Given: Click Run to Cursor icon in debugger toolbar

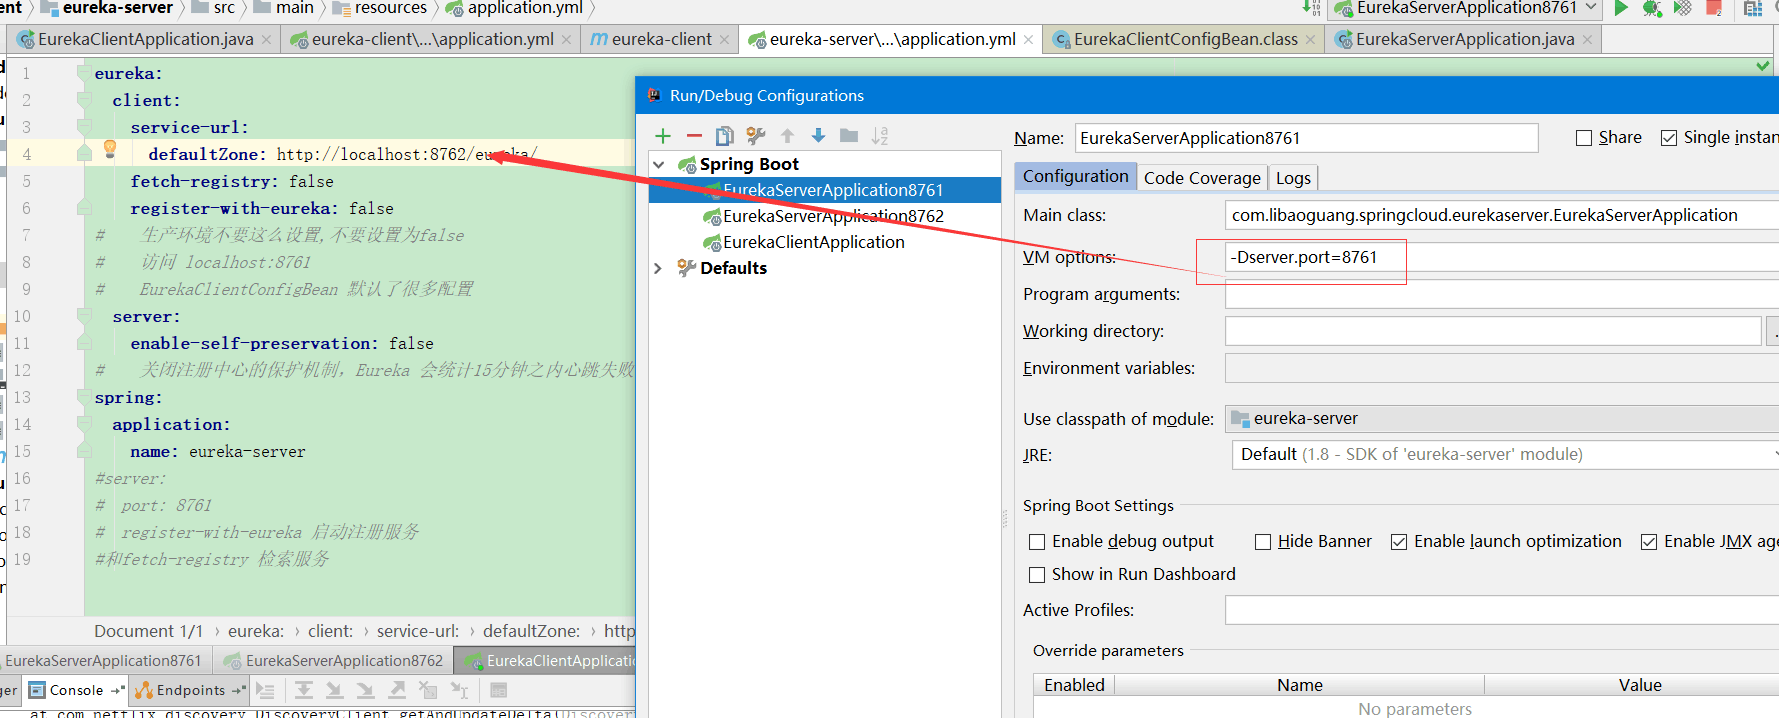Looking at the screenshot, I should pos(459,690).
